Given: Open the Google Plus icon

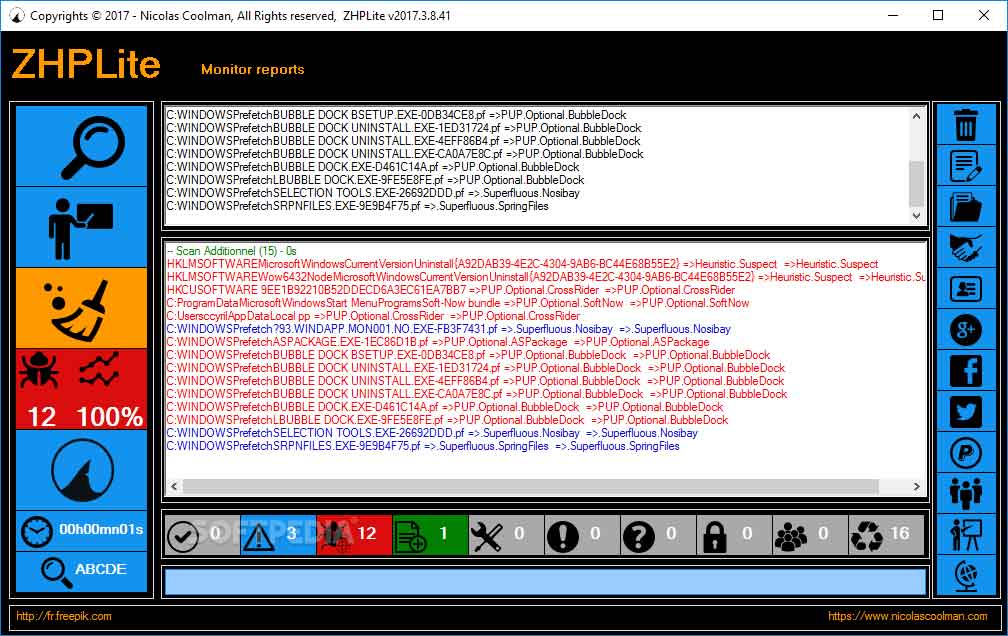Looking at the screenshot, I should 965,330.
